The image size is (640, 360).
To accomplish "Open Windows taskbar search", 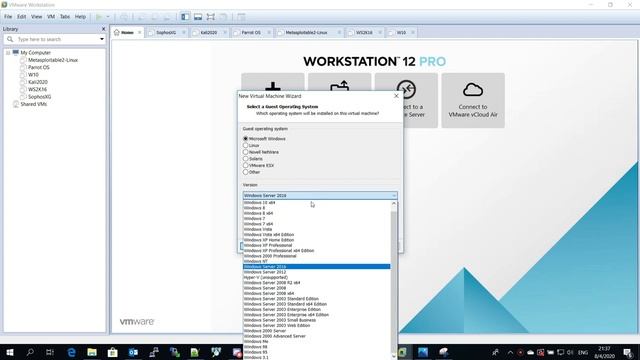I will pyautogui.click(x=30, y=352).
